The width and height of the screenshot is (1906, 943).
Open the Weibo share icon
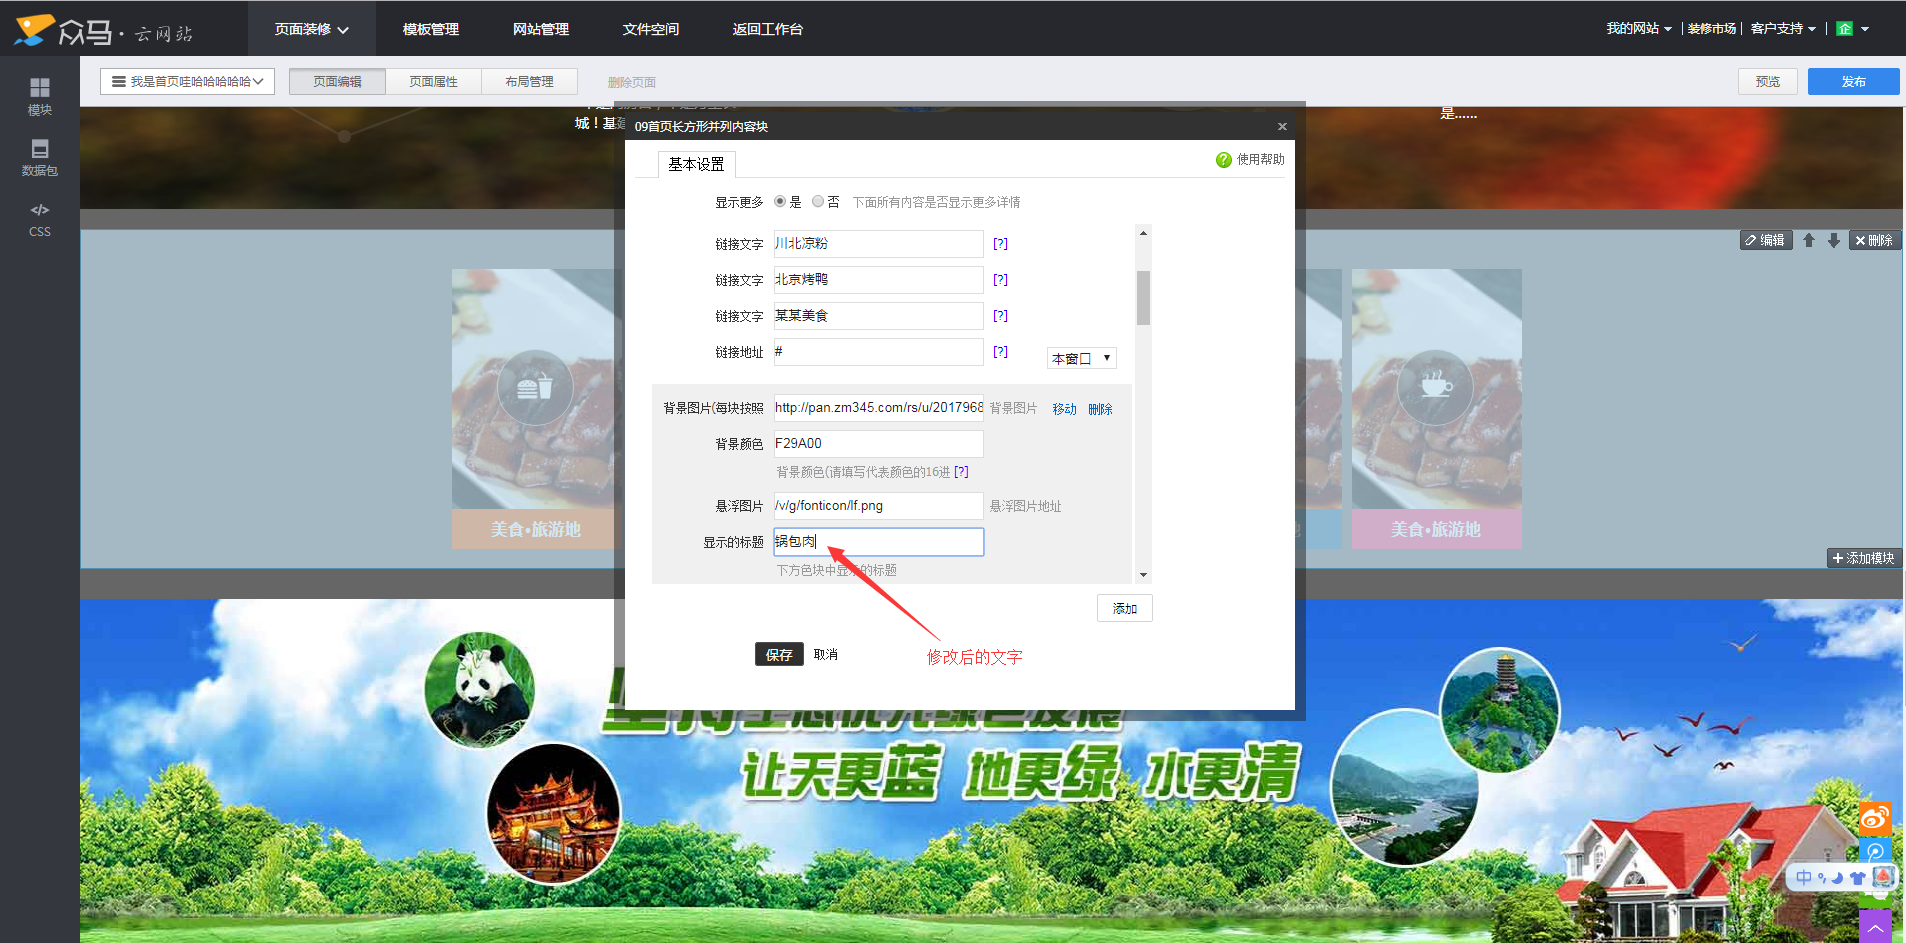point(1875,818)
